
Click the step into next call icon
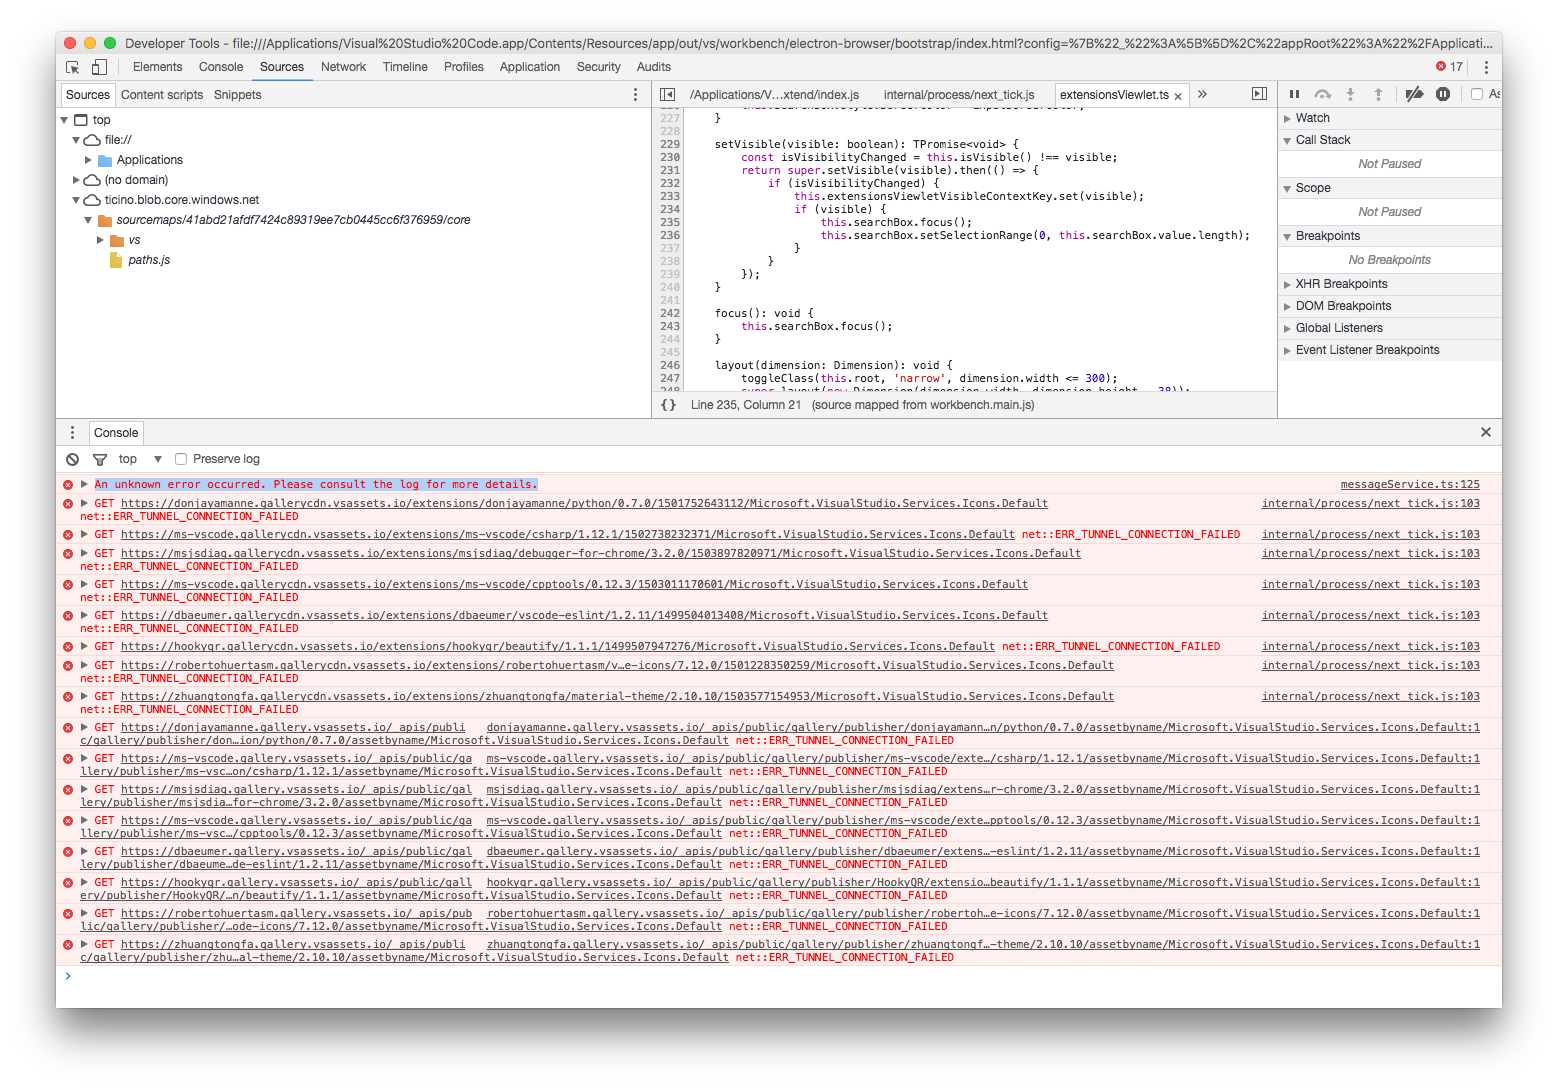tap(1350, 93)
